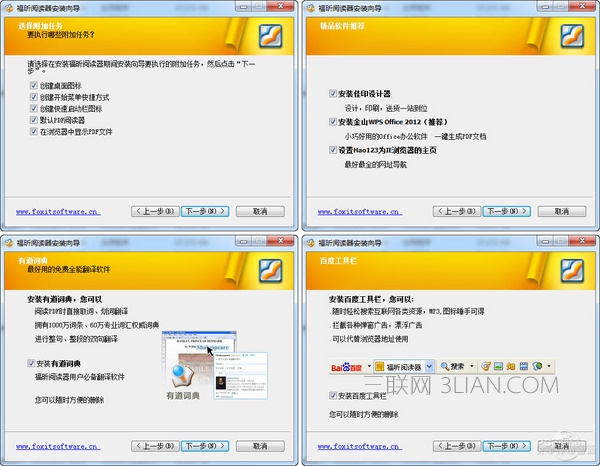Click the Foxit logo in the 选择附加任务 window header

(271, 36)
